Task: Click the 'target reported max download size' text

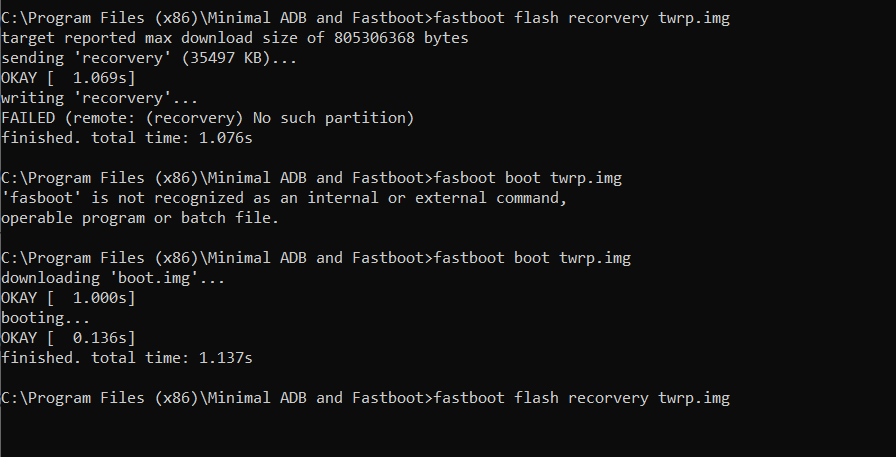Action: [140, 38]
